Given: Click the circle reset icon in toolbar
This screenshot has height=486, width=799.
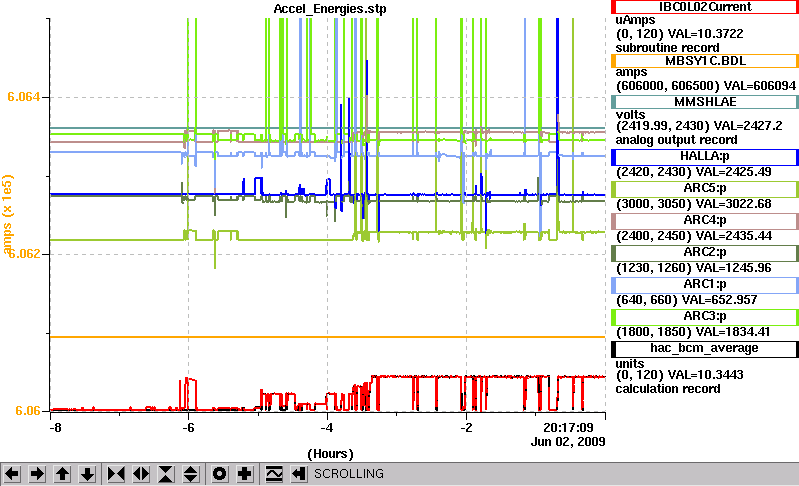Looking at the screenshot, I should click(x=220, y=474).
